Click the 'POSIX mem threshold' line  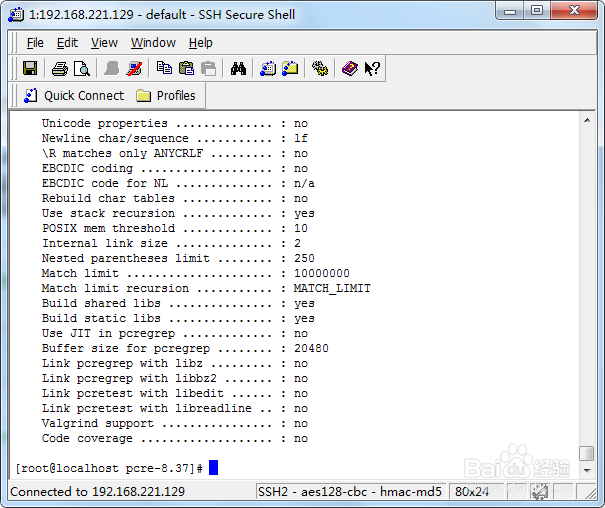tap(175, 228)
